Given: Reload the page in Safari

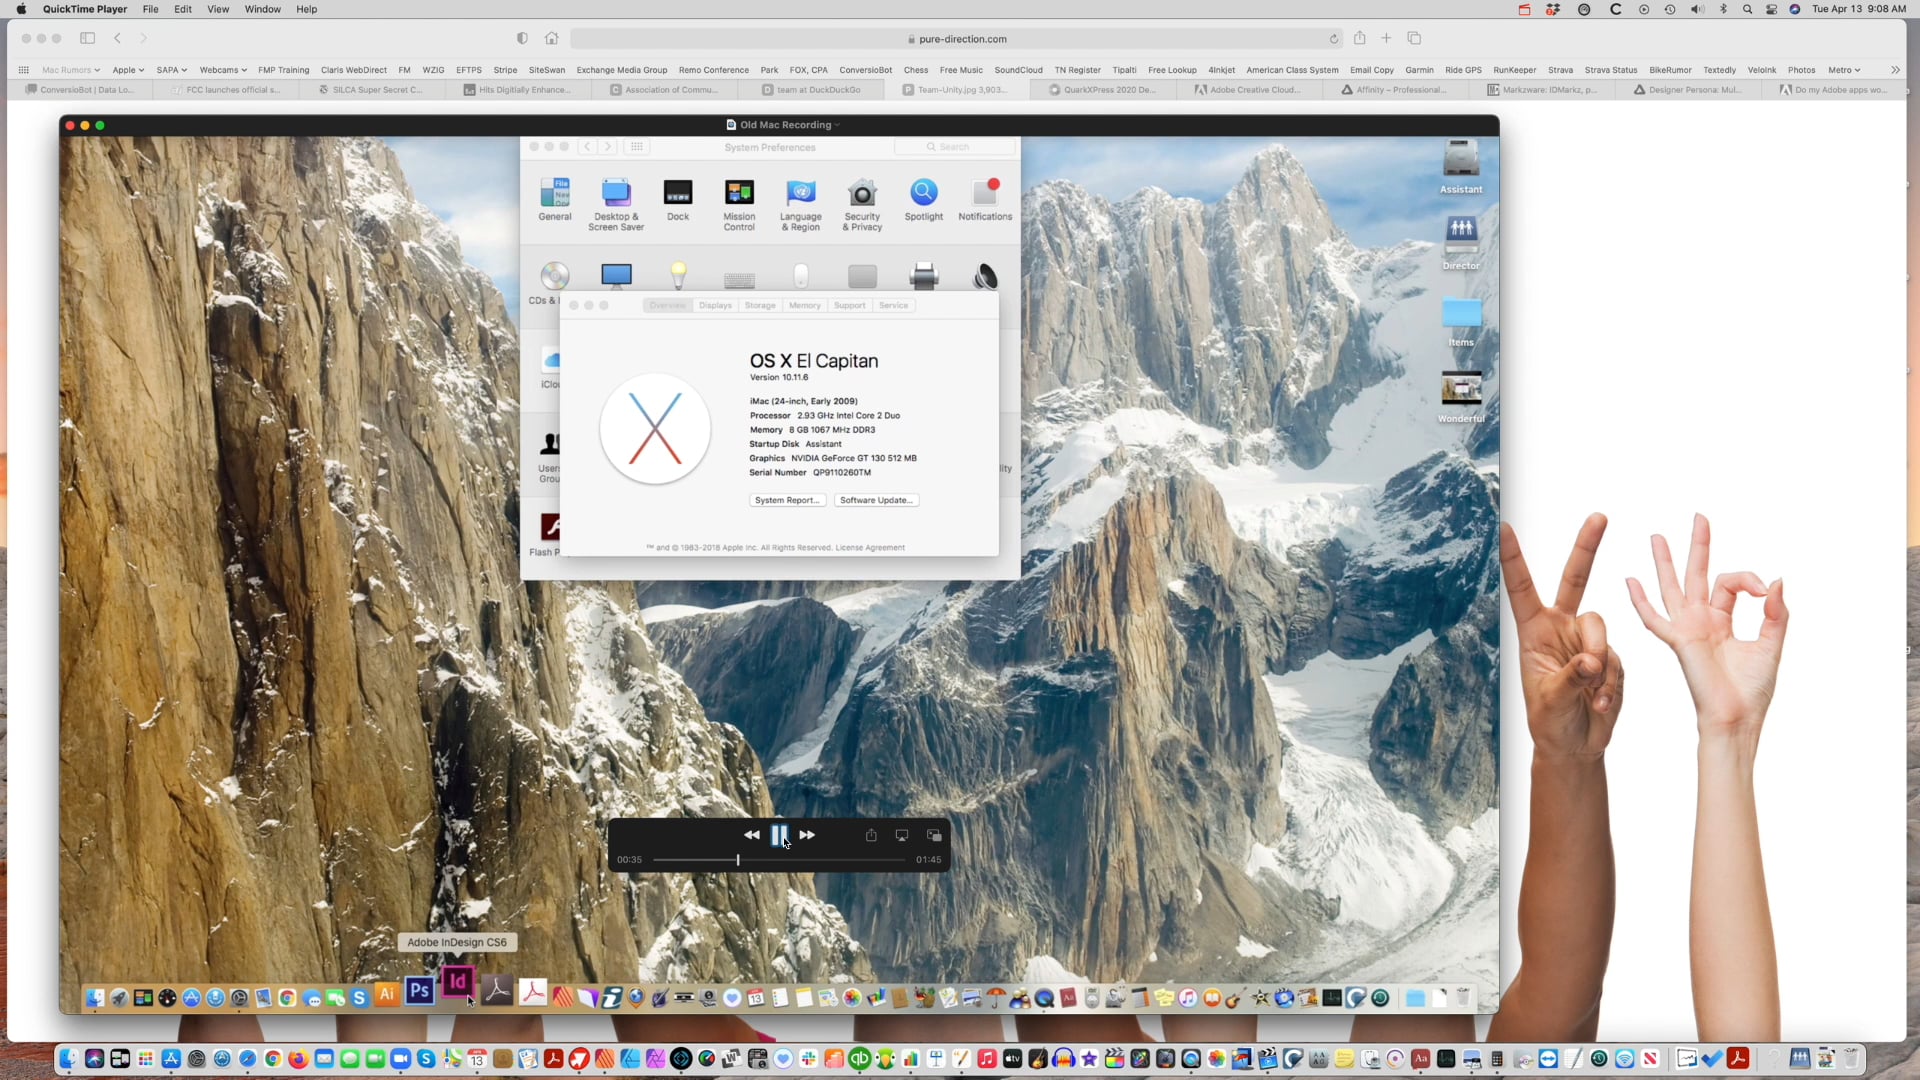Looking at the screenshot, I should (1333, 39).
